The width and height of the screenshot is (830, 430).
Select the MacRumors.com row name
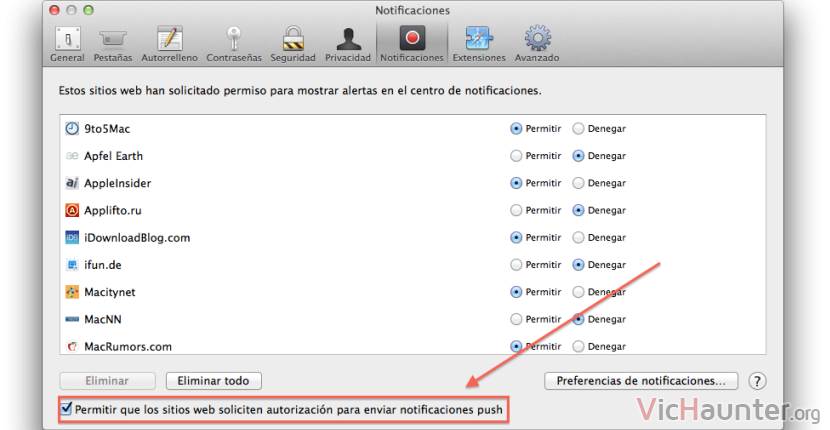pyautogui.click(x=128, y=347)
